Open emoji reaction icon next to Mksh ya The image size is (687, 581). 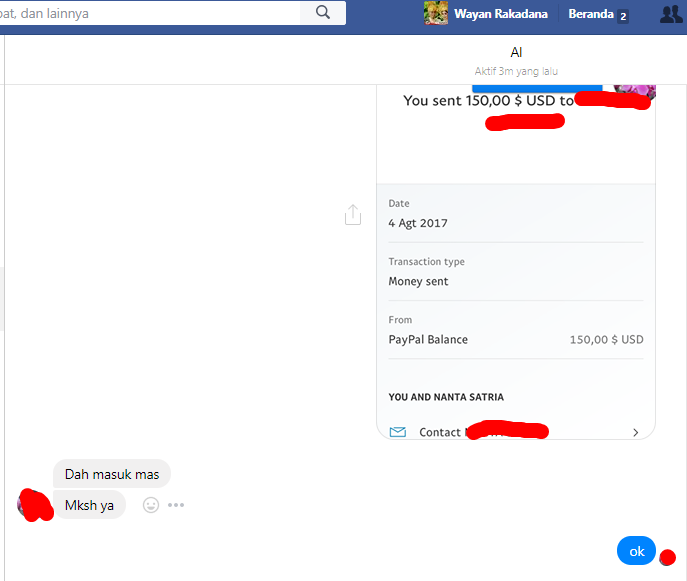(151, 505)
